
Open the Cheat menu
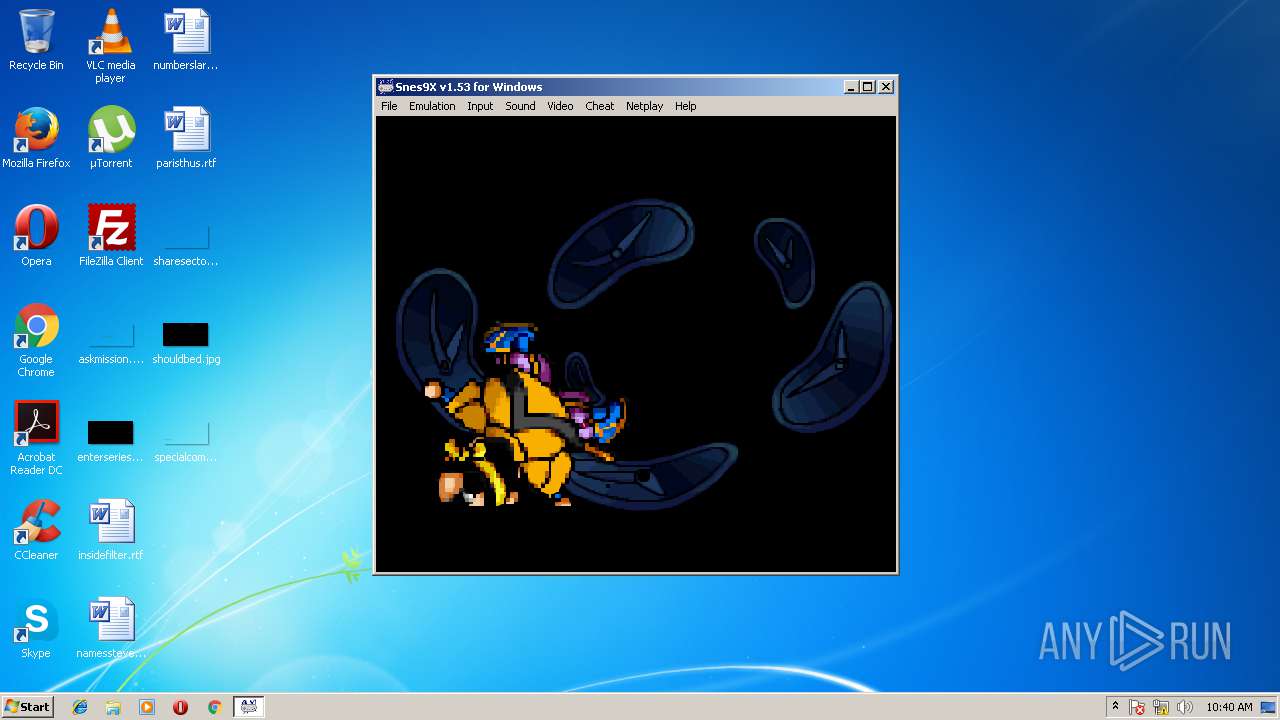click(x=600, y=106)
